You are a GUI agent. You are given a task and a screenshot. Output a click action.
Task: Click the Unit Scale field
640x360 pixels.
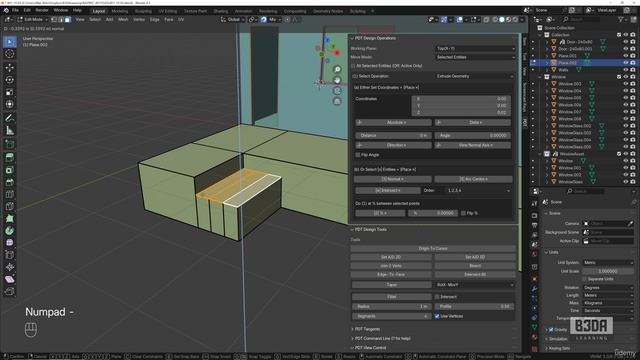pos(608,271)
